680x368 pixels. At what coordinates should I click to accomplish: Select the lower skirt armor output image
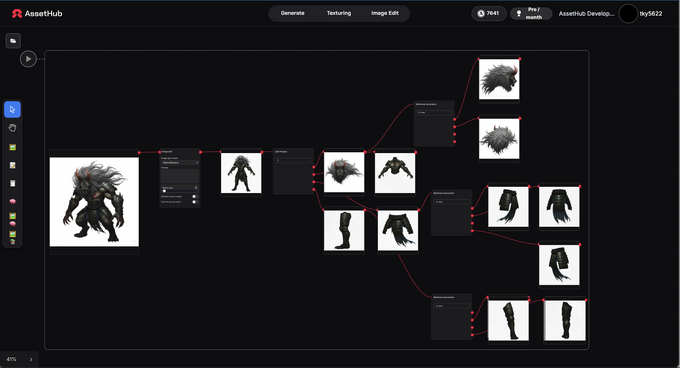[x=559, y=265]
